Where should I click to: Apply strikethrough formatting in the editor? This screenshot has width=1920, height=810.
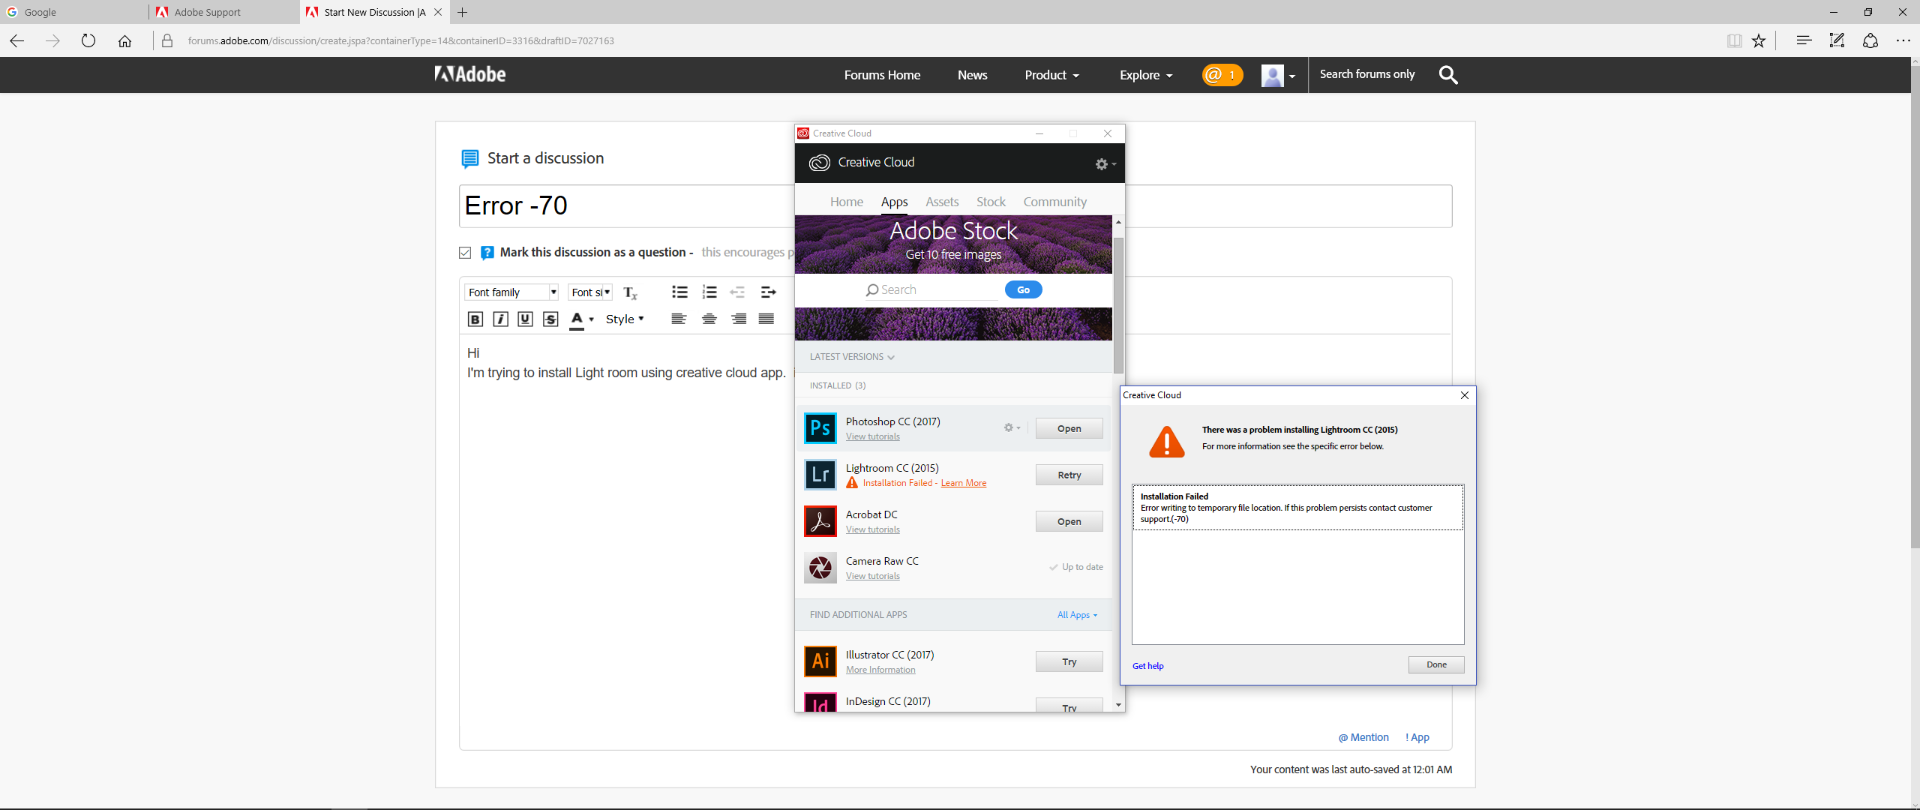pos(550,319)
